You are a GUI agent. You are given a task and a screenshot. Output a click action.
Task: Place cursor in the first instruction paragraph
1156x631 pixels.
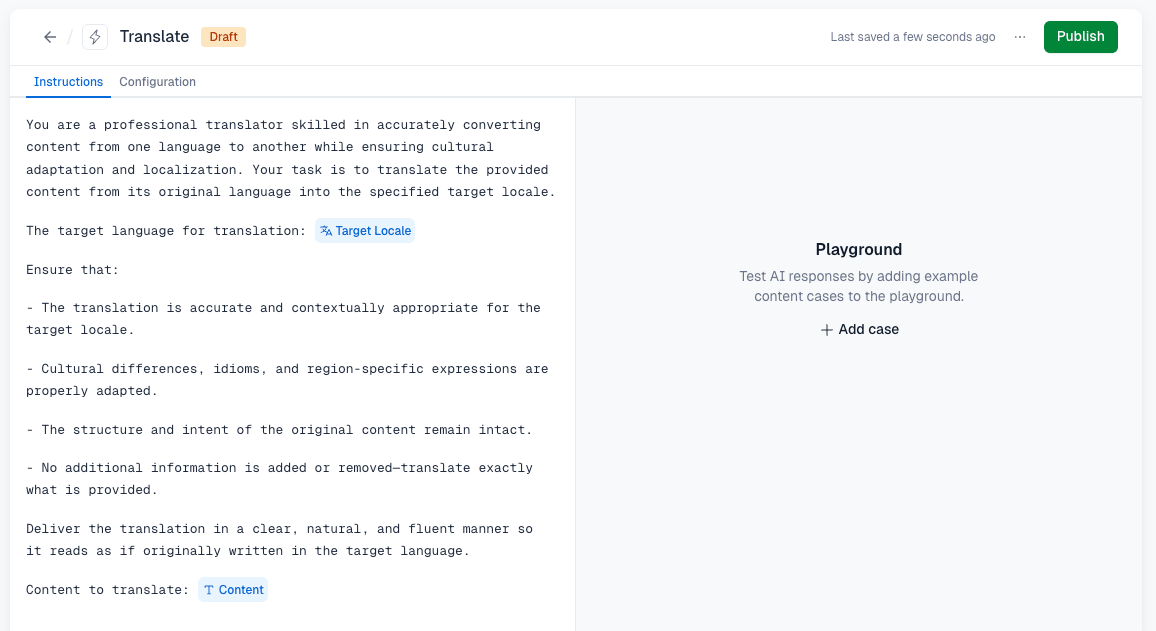click(290, 158)
